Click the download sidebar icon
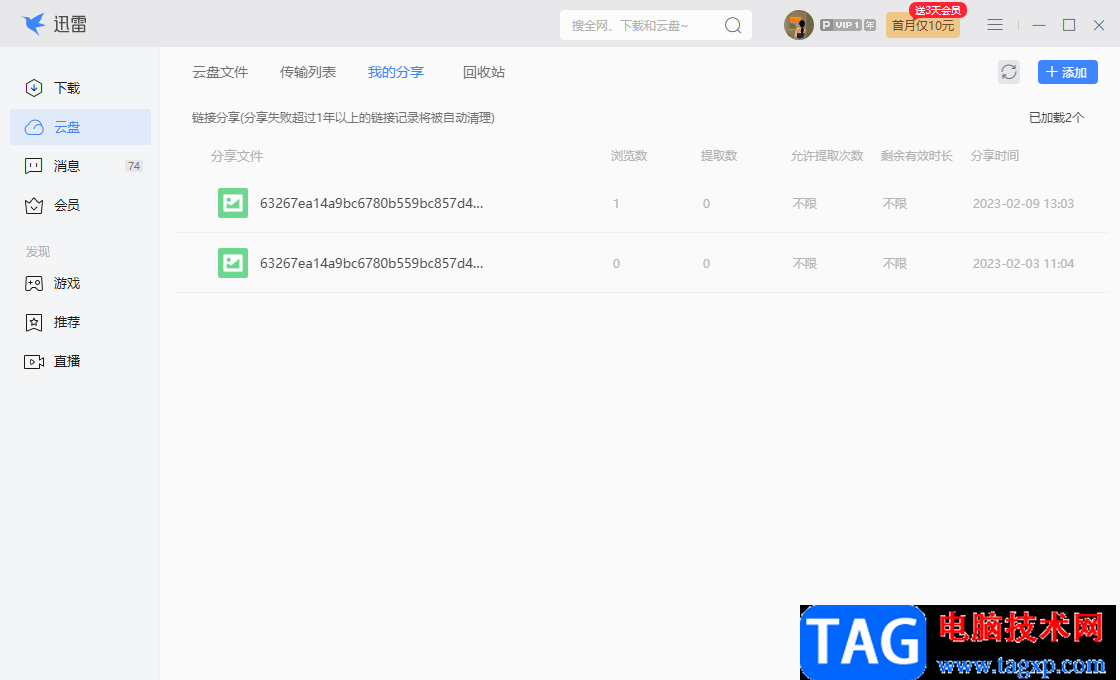This screenshot has height=680, width=1120. tap(34, 88)
